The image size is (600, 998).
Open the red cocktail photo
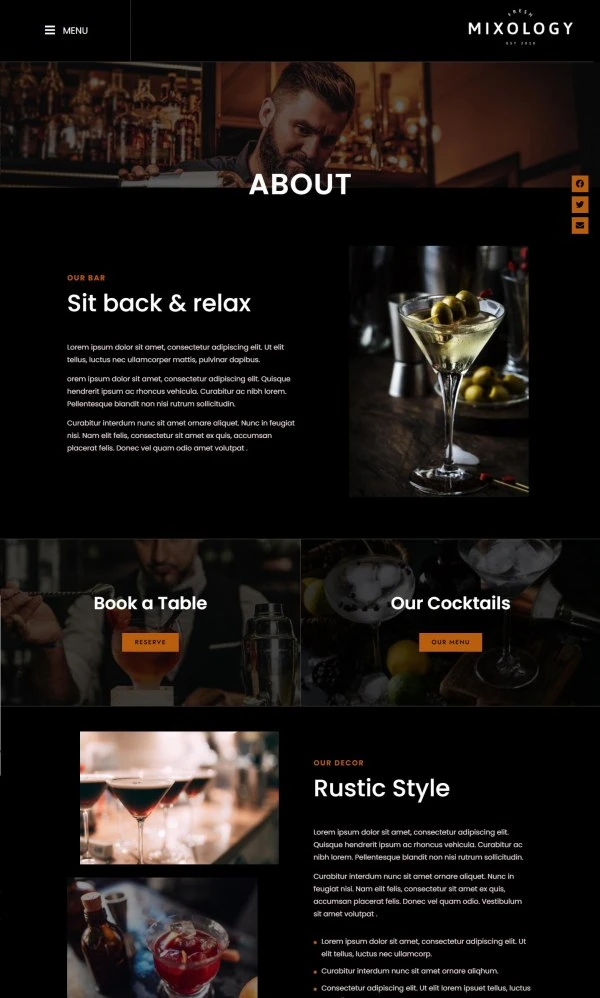click(162, 938)
